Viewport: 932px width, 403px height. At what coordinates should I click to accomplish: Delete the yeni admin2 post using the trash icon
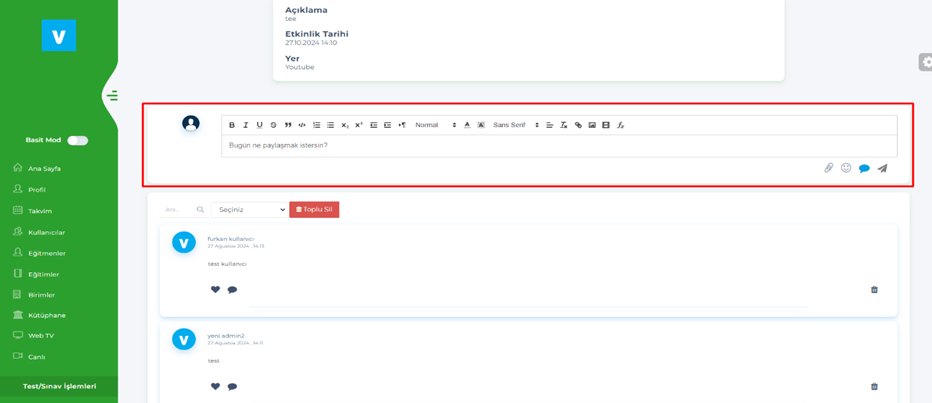point(874,387)
